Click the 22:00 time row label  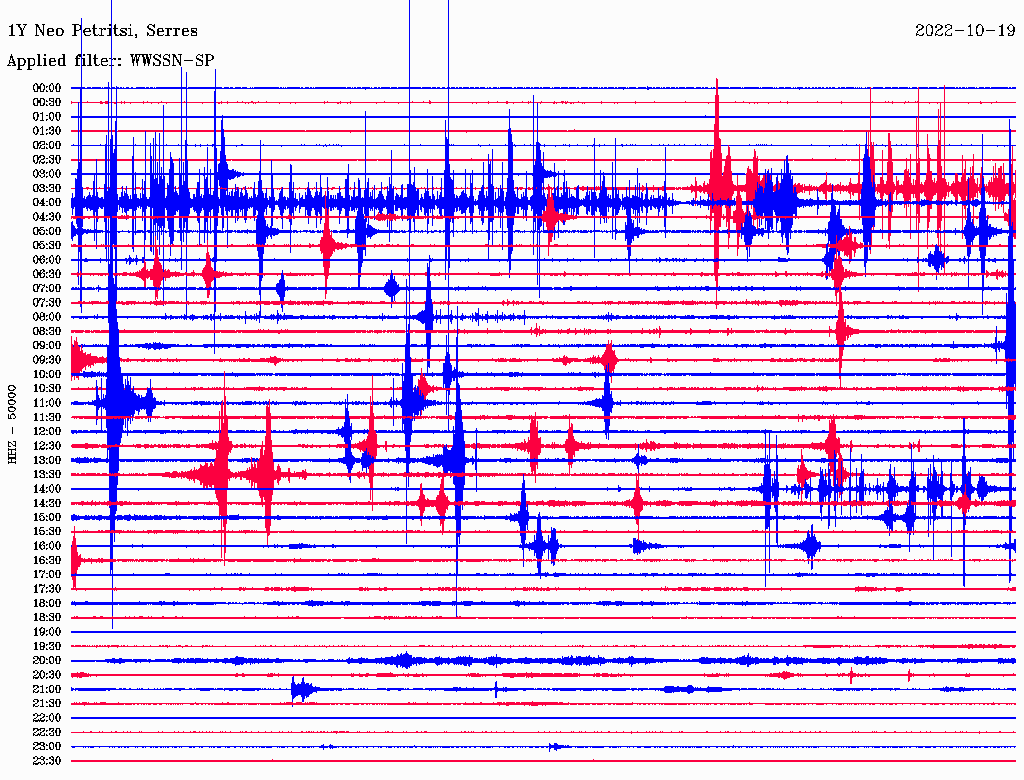tap(47, 718)
